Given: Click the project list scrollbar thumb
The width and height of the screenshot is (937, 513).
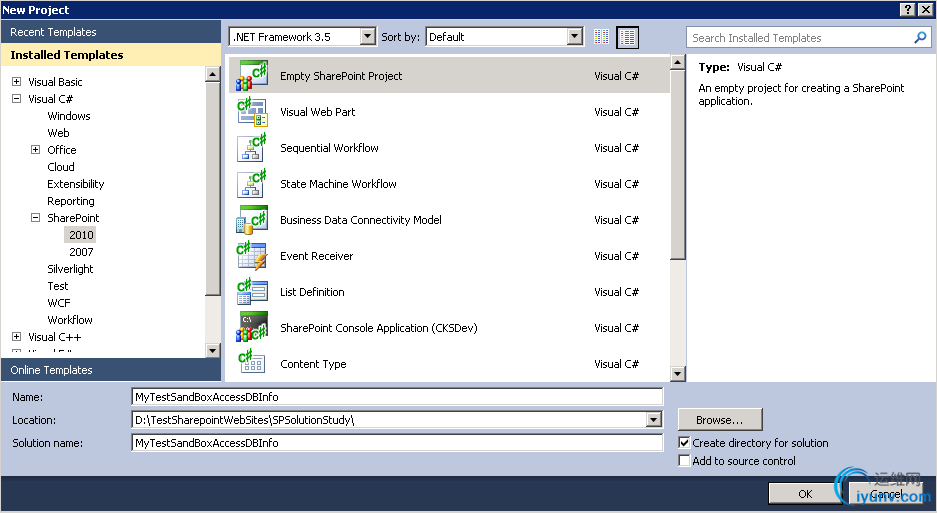Looking at the screenshot, I should 677,165.
